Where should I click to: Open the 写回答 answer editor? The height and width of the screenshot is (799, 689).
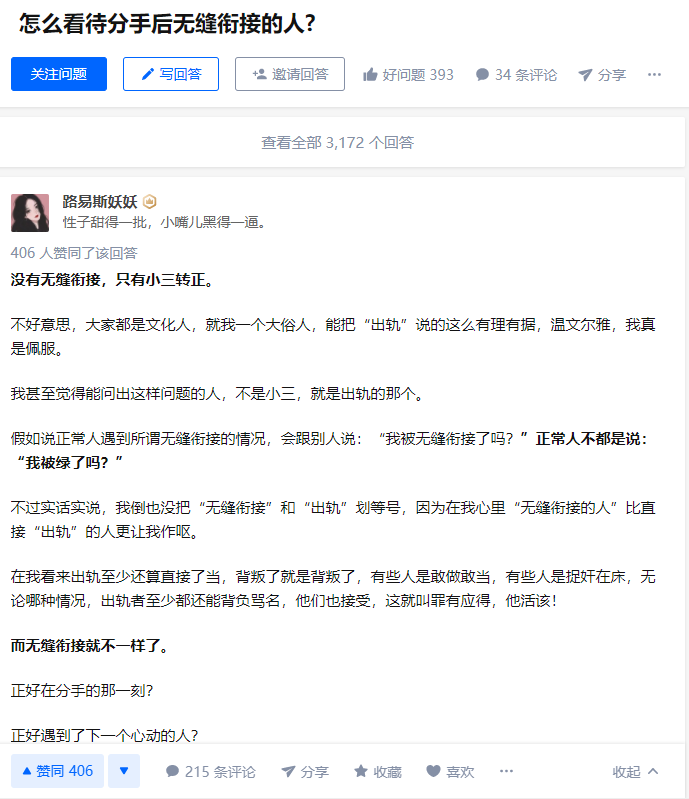(x=171, y=74)
